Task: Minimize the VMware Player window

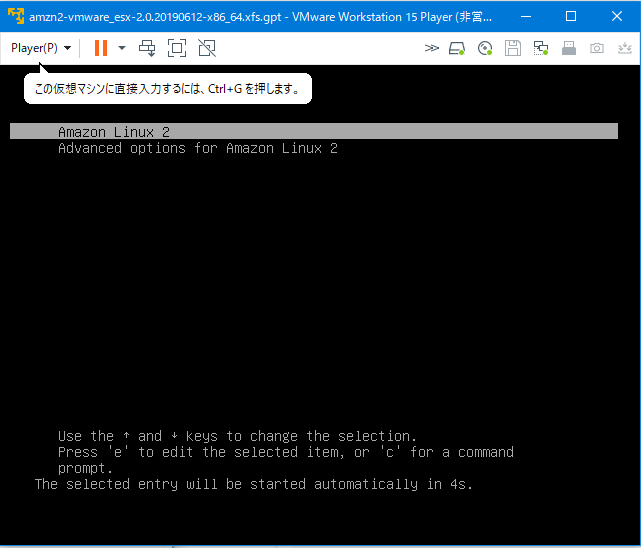Action: point(526,16)
